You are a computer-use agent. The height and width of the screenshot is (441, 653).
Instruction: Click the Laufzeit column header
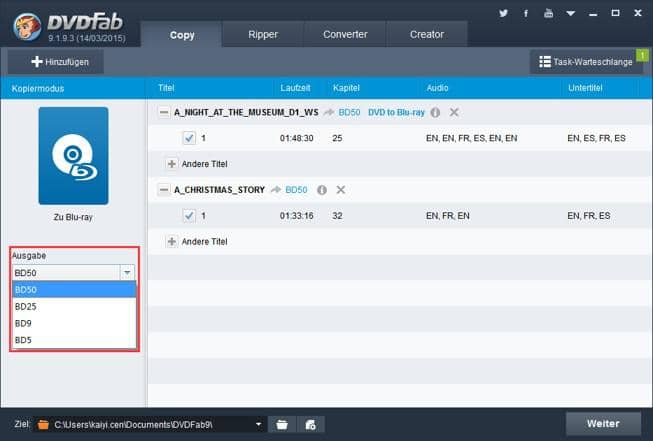[295, 88]
